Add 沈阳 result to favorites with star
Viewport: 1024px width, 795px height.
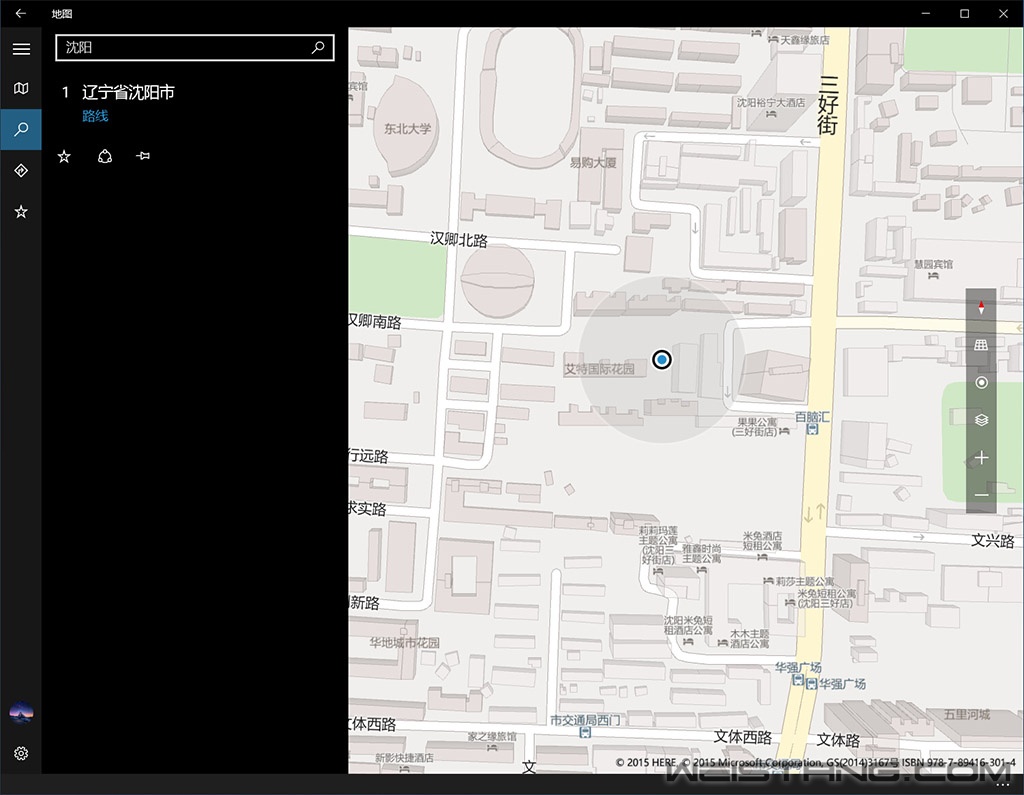point(64,156)
